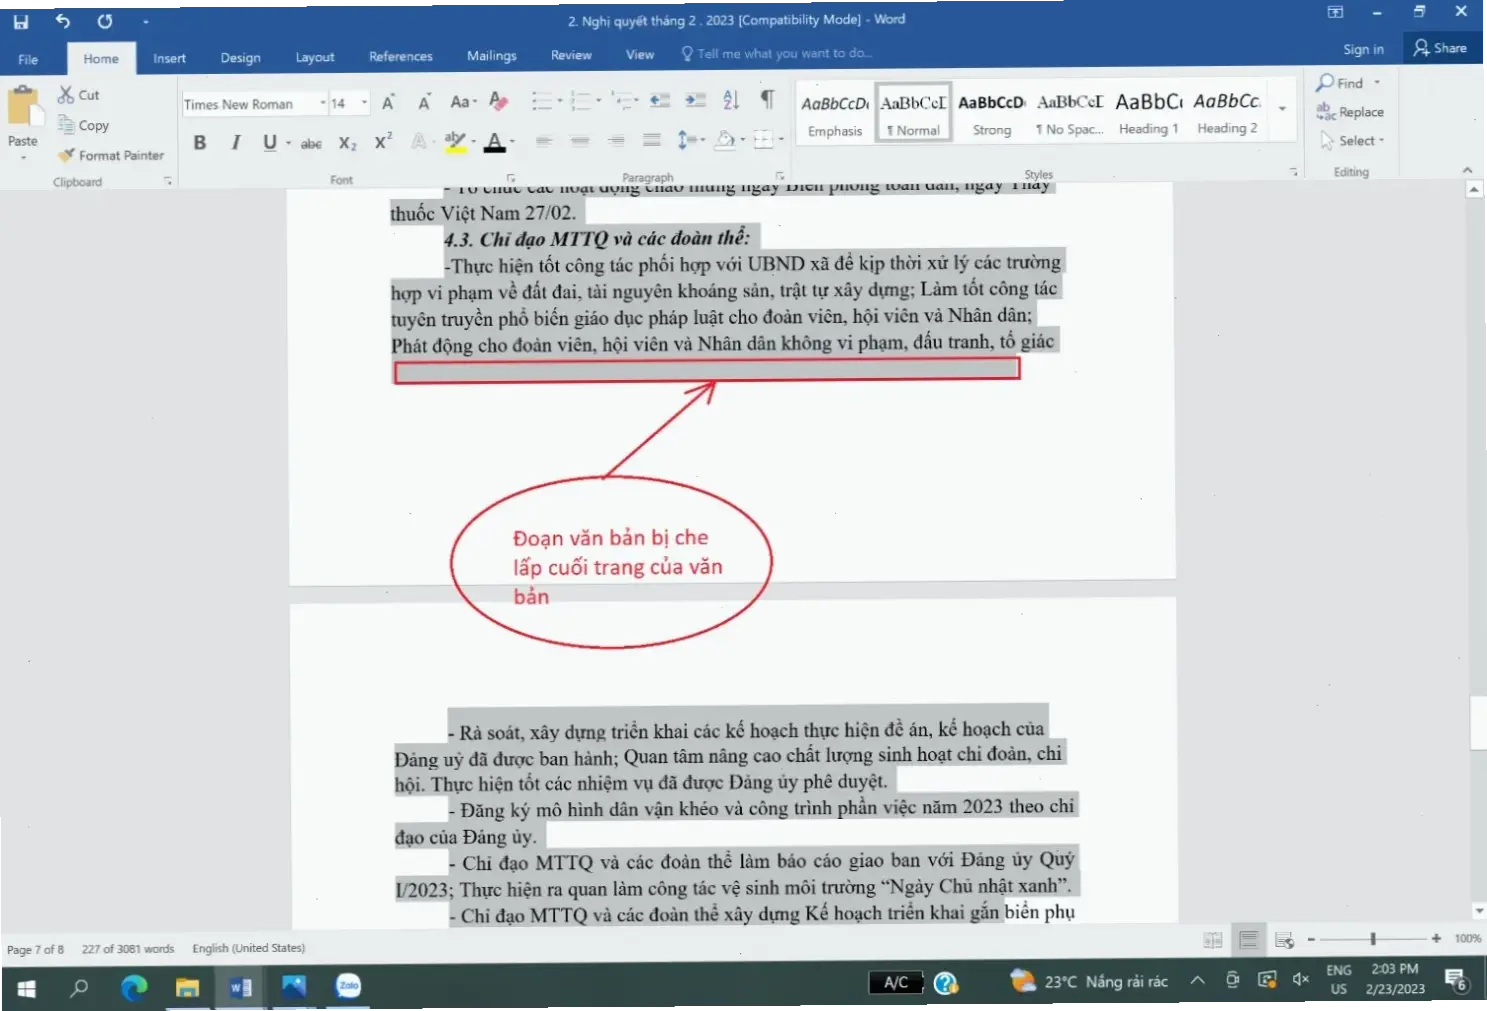Apply the Heading 1 style
The height and width of the screenshot is (1011, 1487).
[x=1148, y=112]
